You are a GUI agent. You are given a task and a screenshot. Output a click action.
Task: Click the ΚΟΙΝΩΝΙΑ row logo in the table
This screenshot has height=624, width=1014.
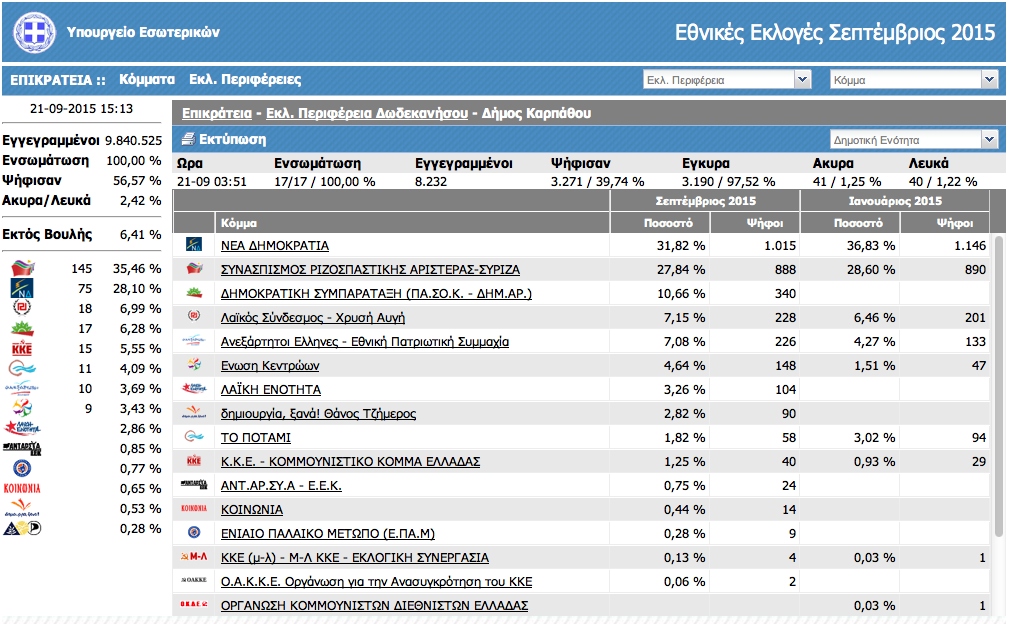point(194,508)
